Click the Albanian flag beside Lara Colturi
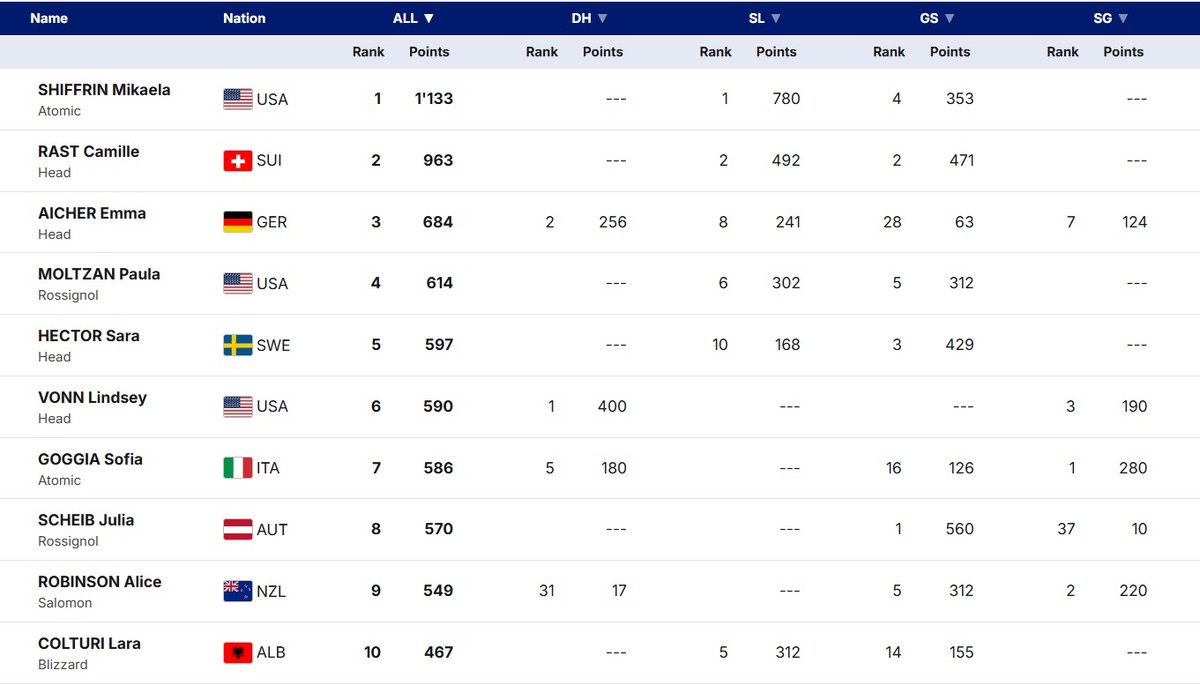This screenshot has width=1200, height=685. (238, 653)
